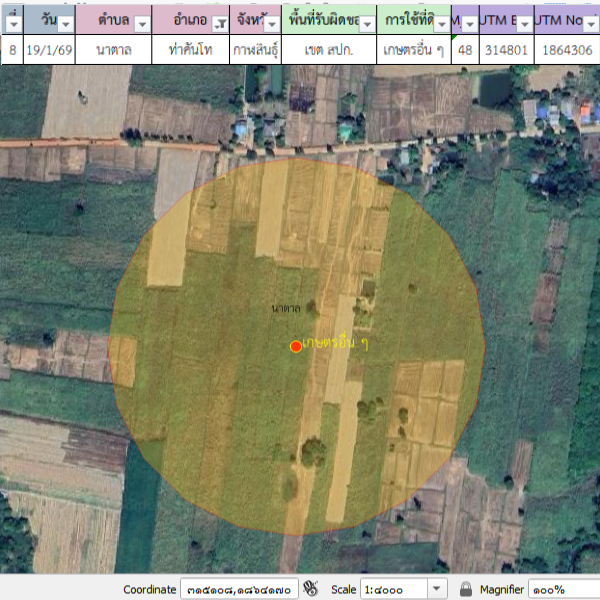
Task: Click the Coordinate input field
Action: (x=238, y=589)
